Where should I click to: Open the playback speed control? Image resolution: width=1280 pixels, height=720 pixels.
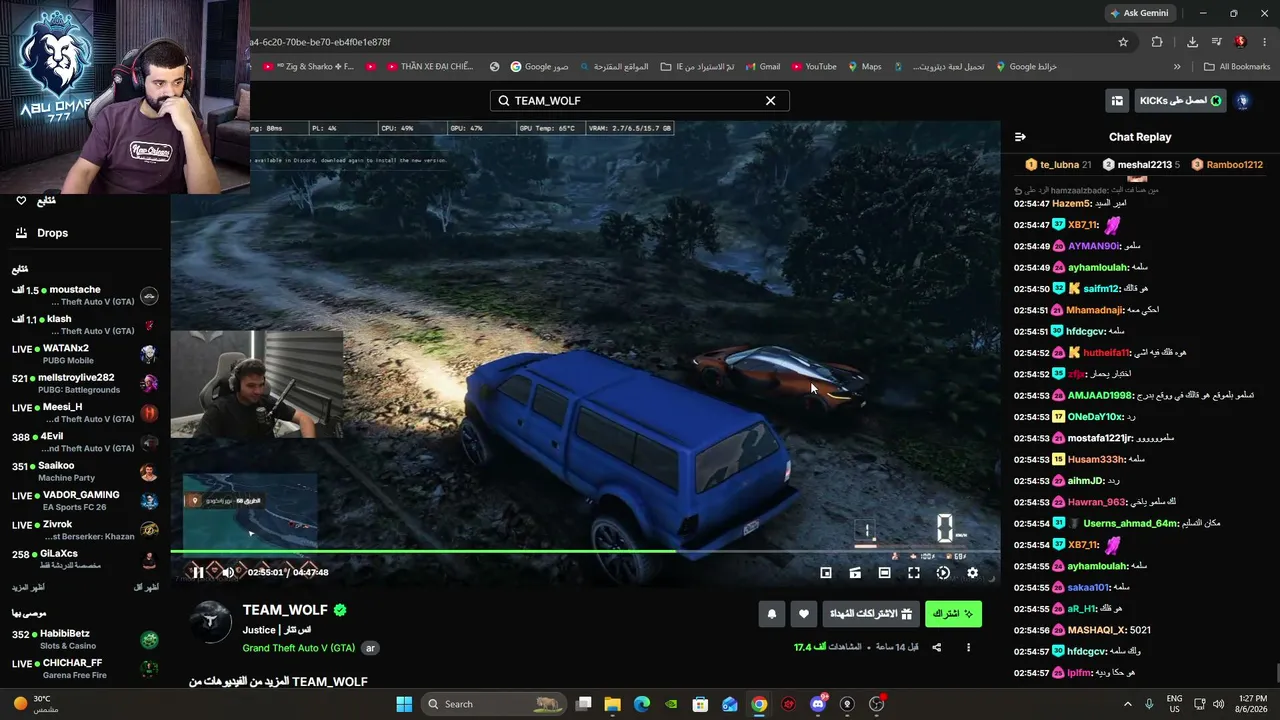click(943, 573)
